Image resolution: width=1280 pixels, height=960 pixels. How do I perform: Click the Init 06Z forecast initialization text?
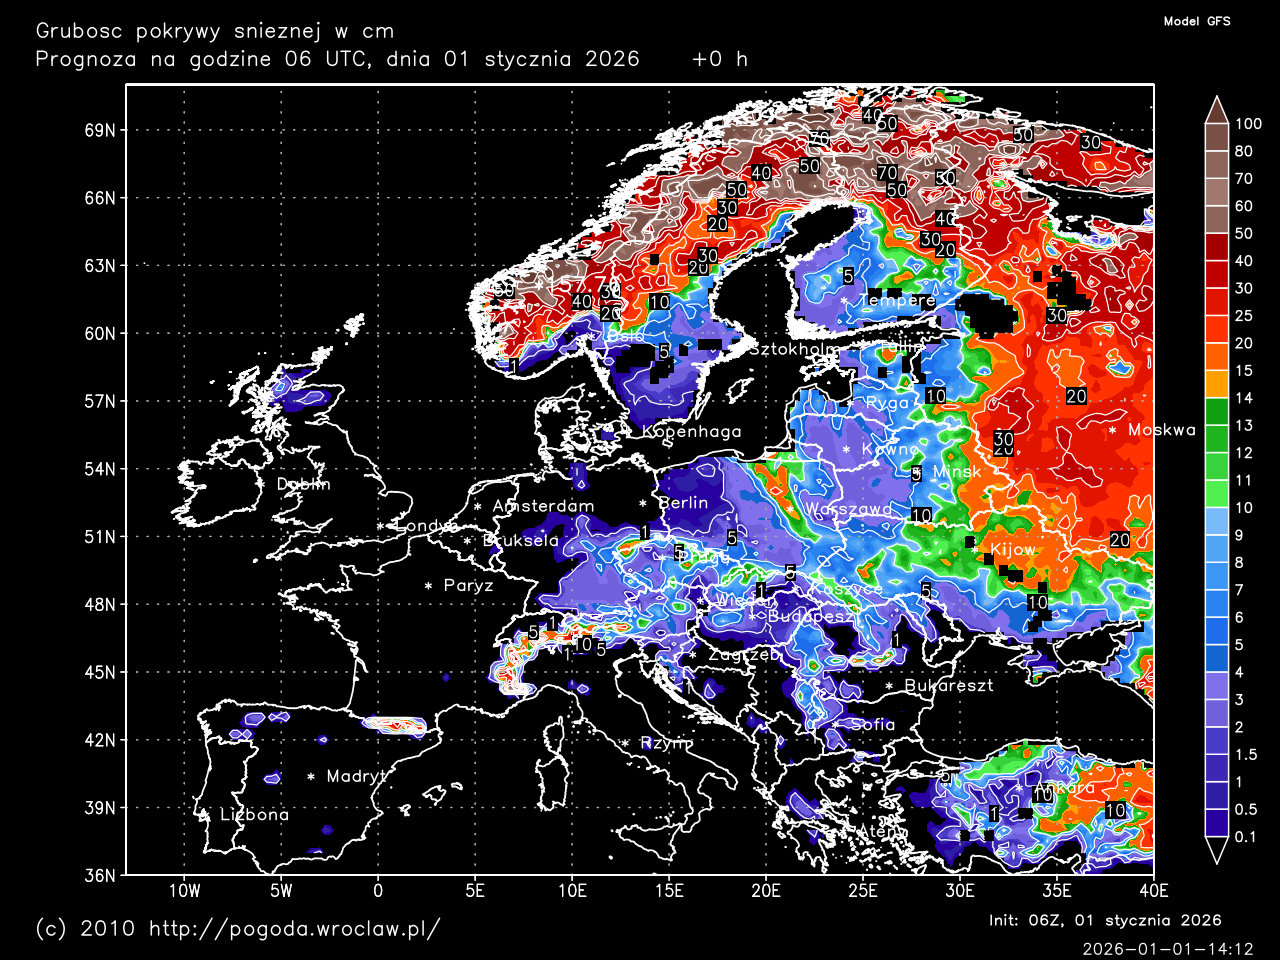(x=1105, y=920)
